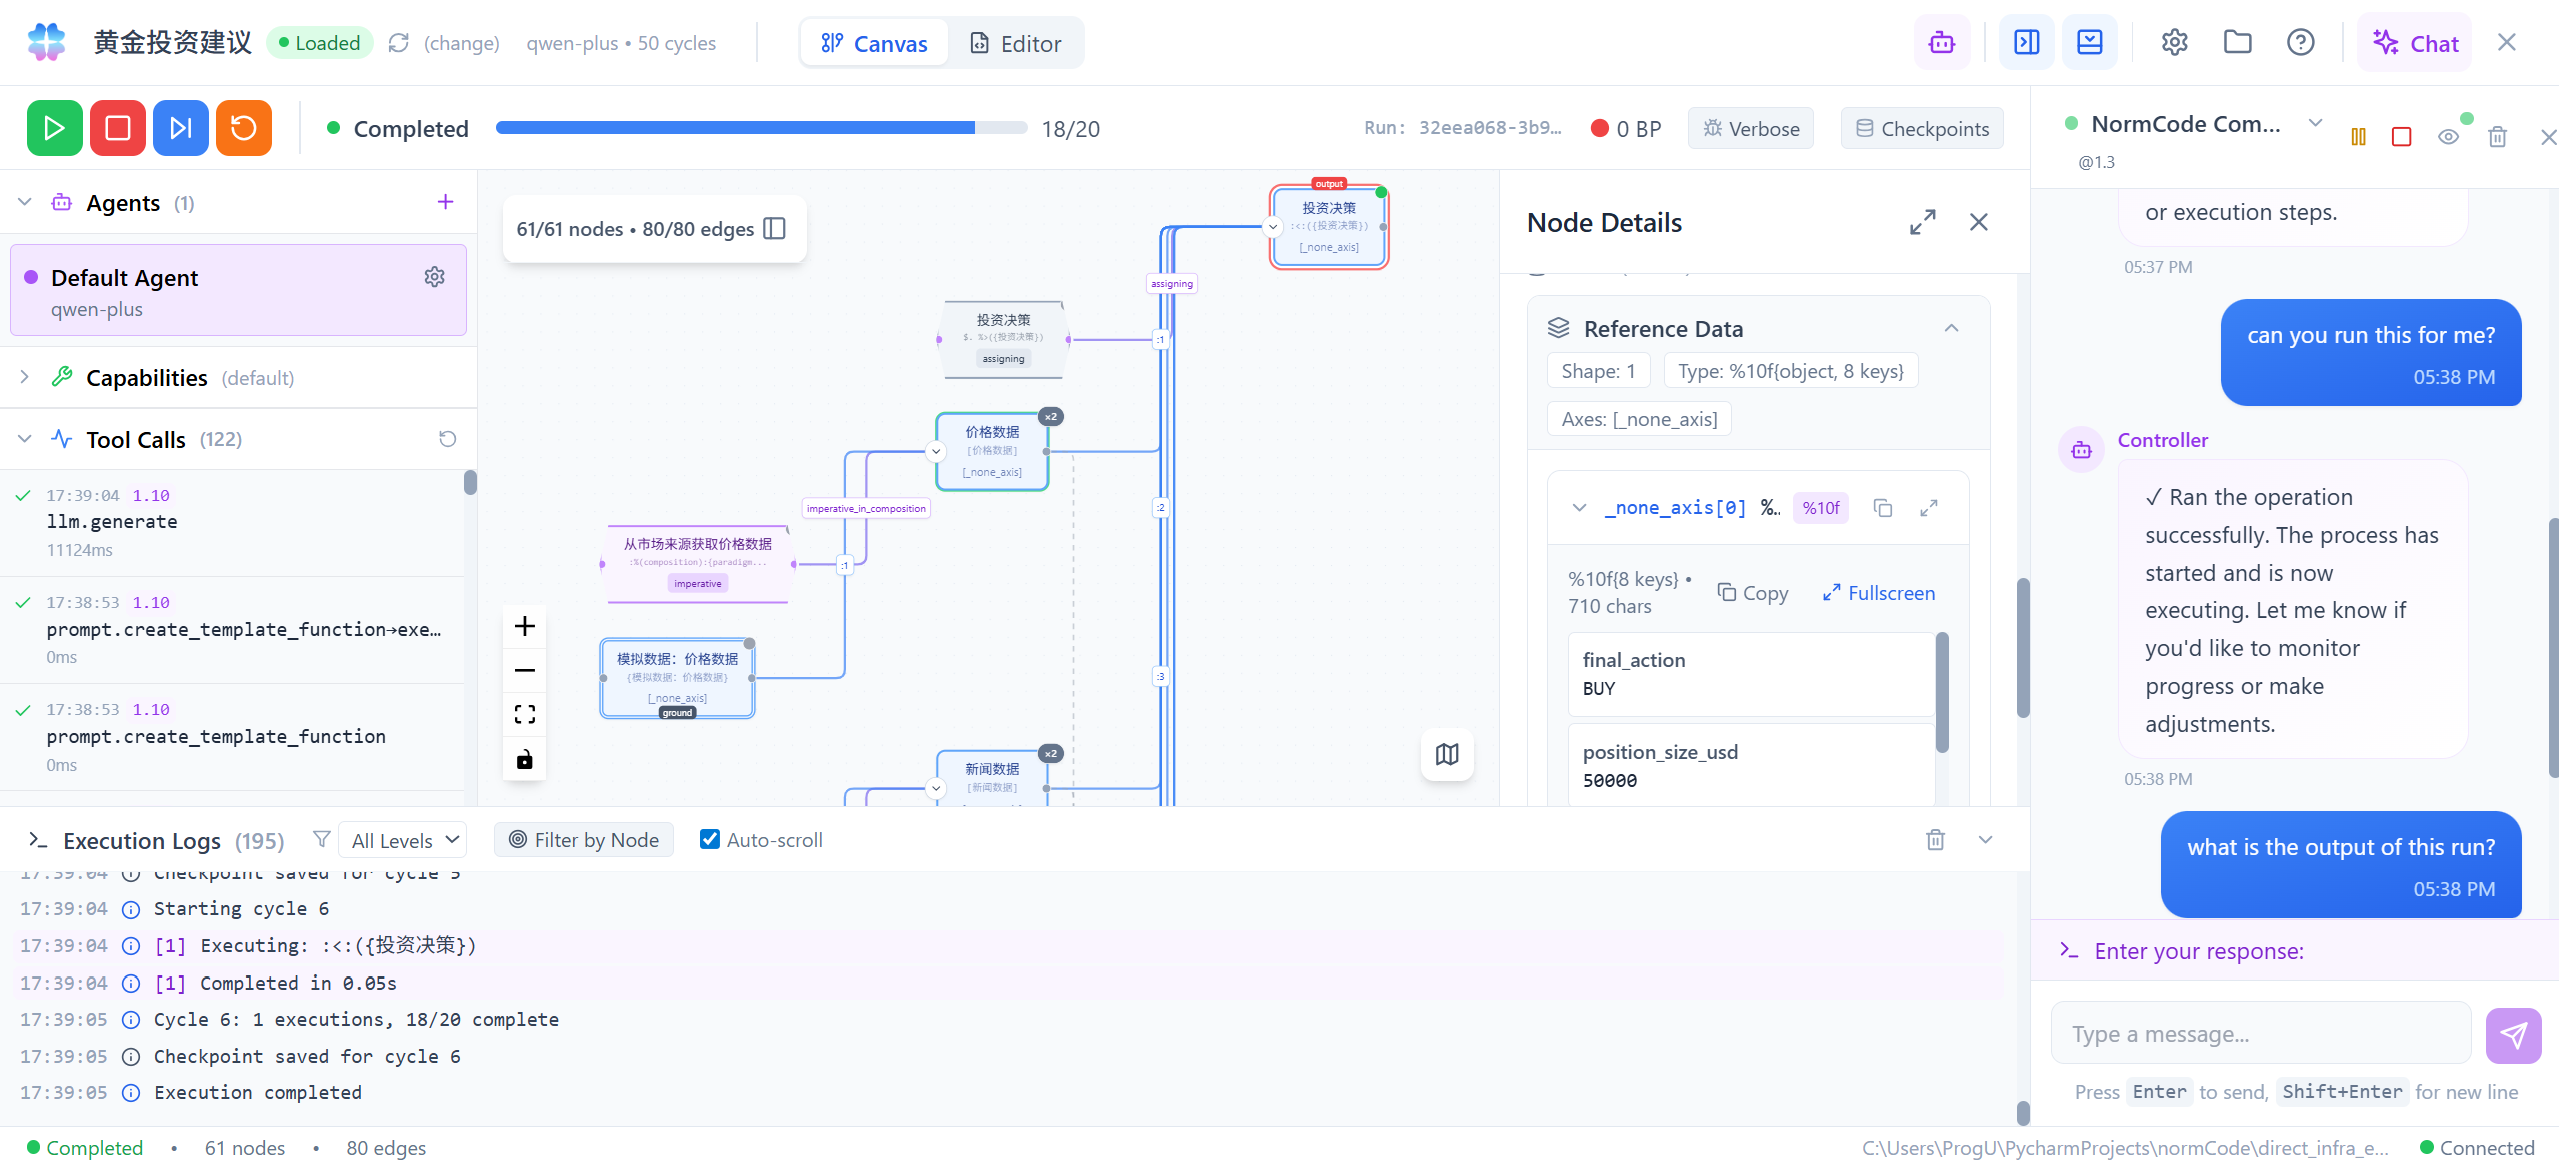Click the orange Reset button
The height and width of the screenshot is (1167, 2559).
tap(243, 128)
